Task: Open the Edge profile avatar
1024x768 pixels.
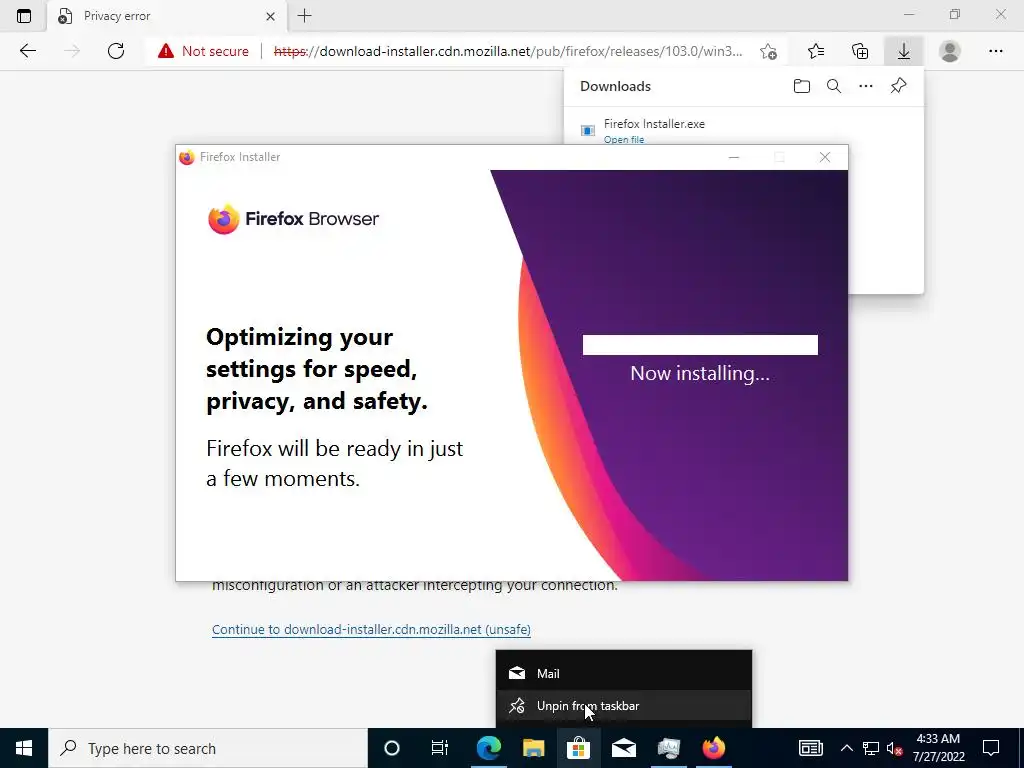Action: pyautogui.click(x=950, y=51)
